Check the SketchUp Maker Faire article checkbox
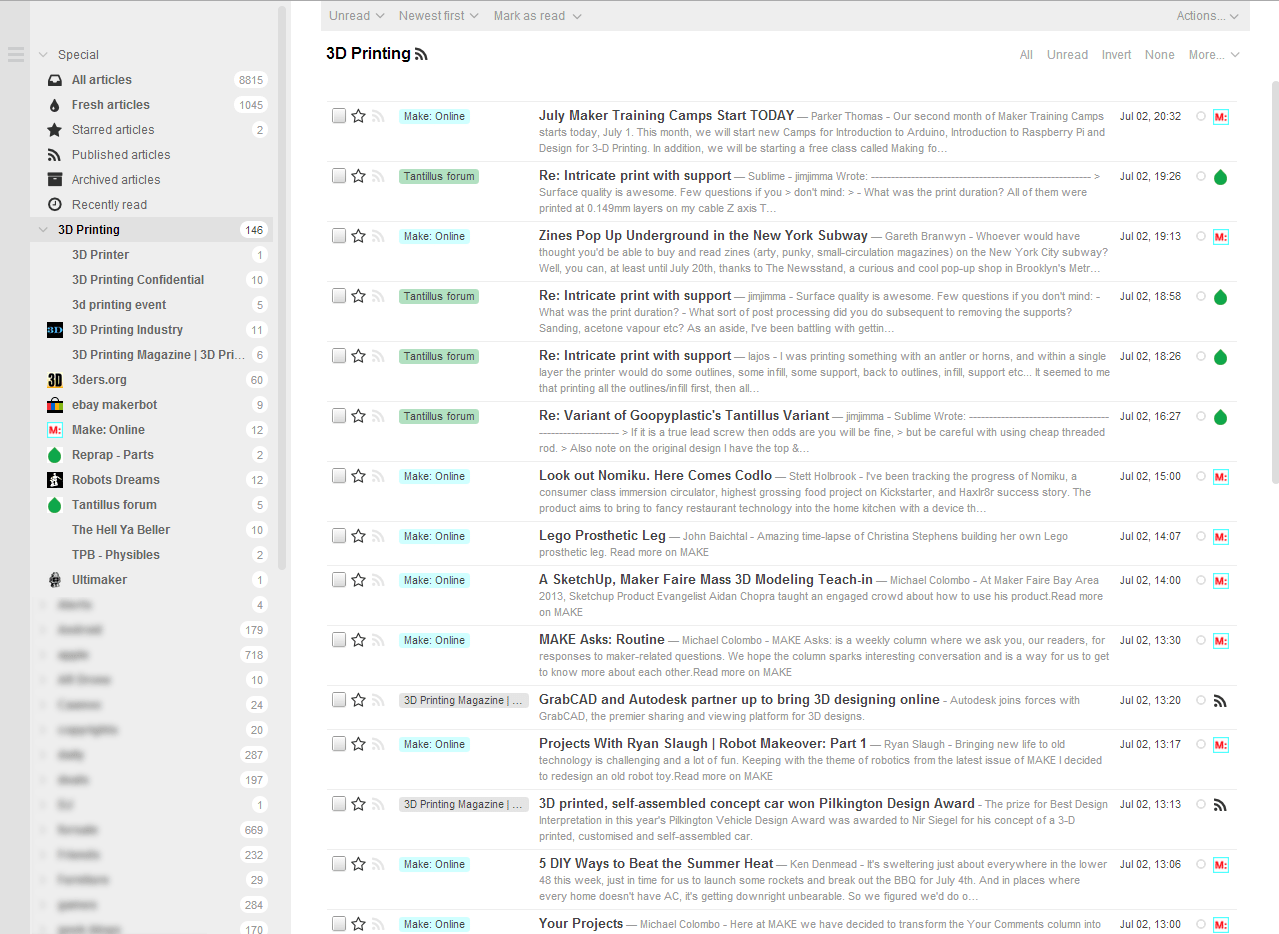 pyautogui.click(x=339, y=580)
